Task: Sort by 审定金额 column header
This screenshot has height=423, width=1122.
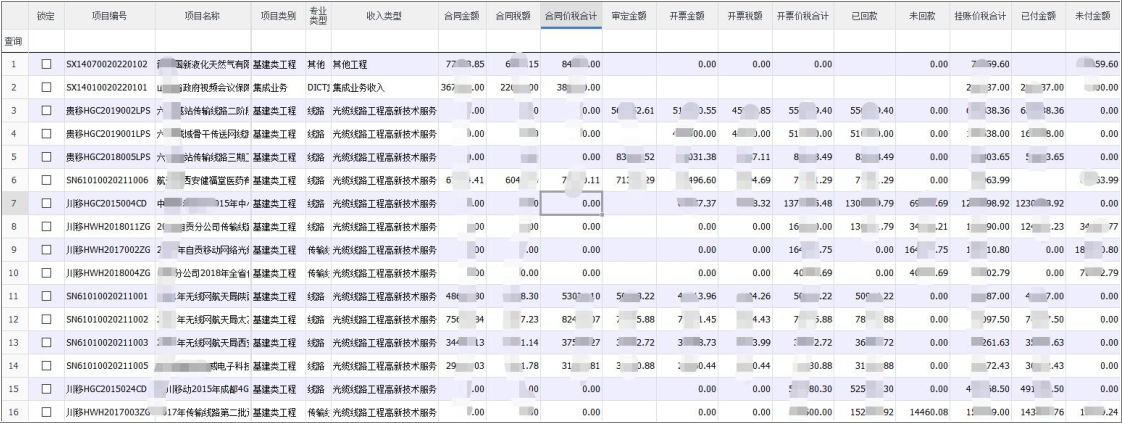Action: [x=629, y=16]
